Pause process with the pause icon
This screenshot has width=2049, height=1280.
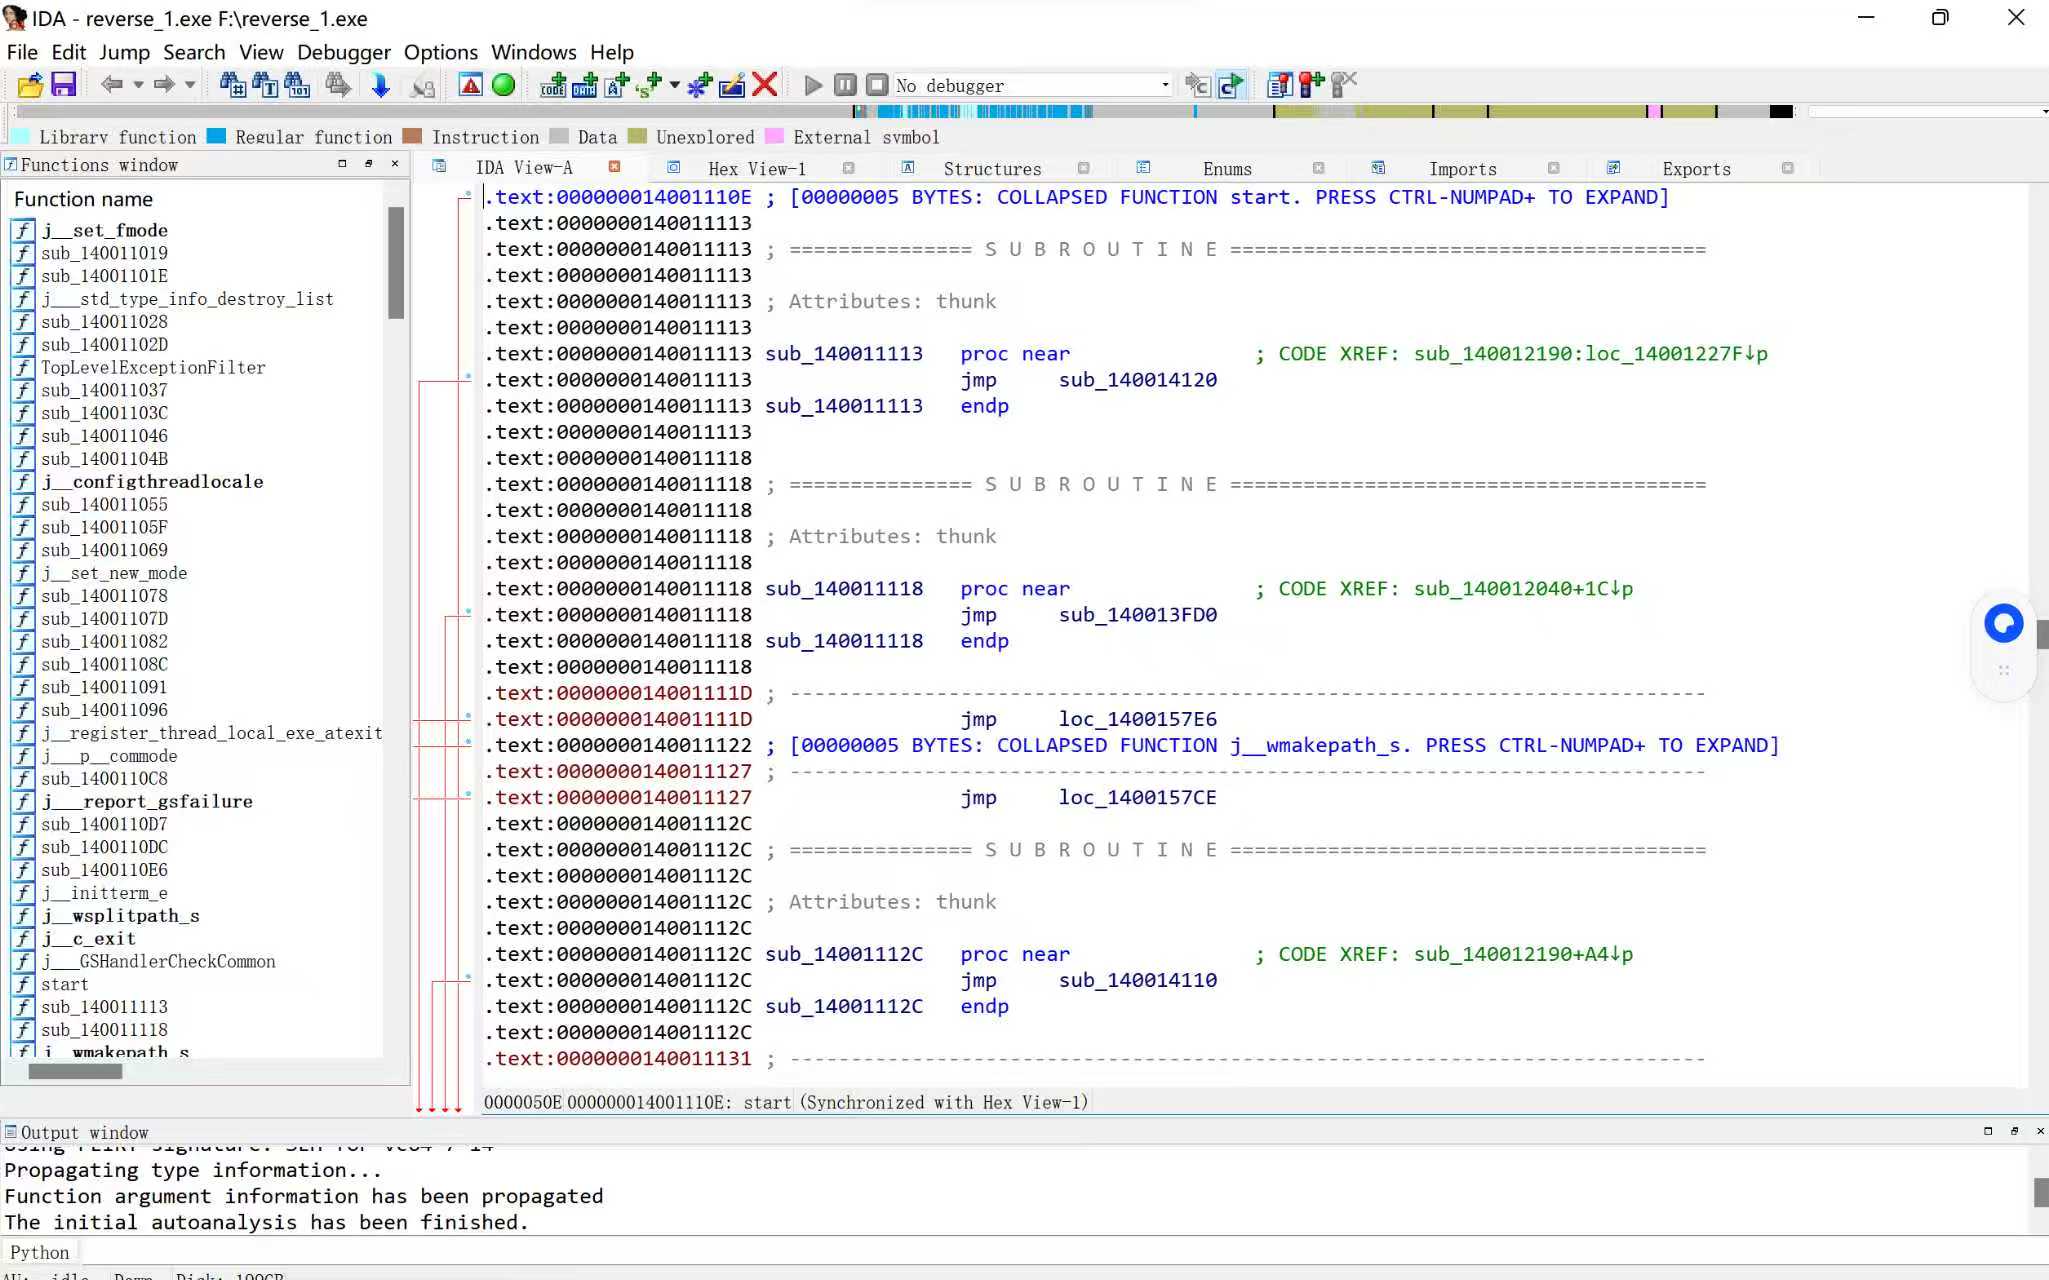tap(845, 85)
